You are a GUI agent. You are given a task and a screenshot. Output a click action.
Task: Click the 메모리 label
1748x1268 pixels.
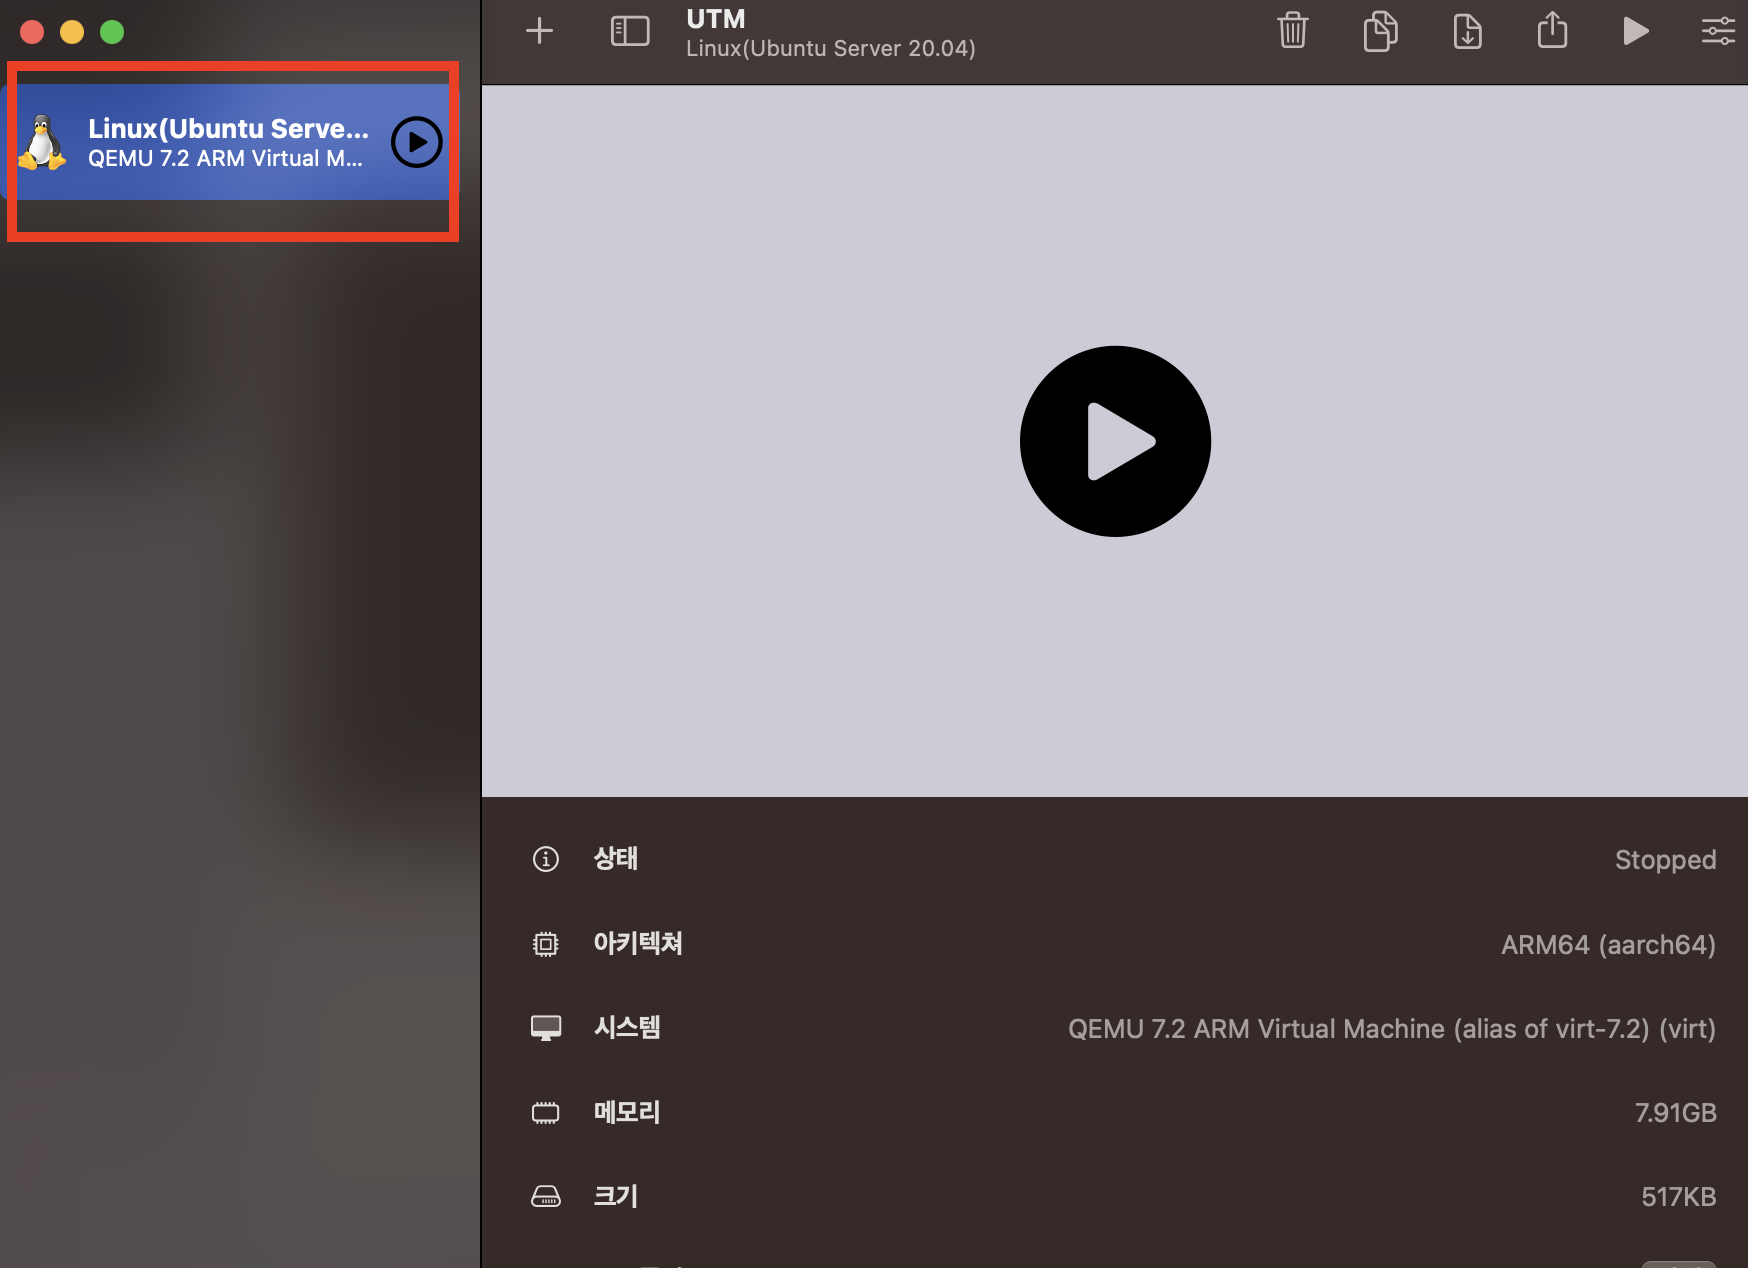[627, 1111]
